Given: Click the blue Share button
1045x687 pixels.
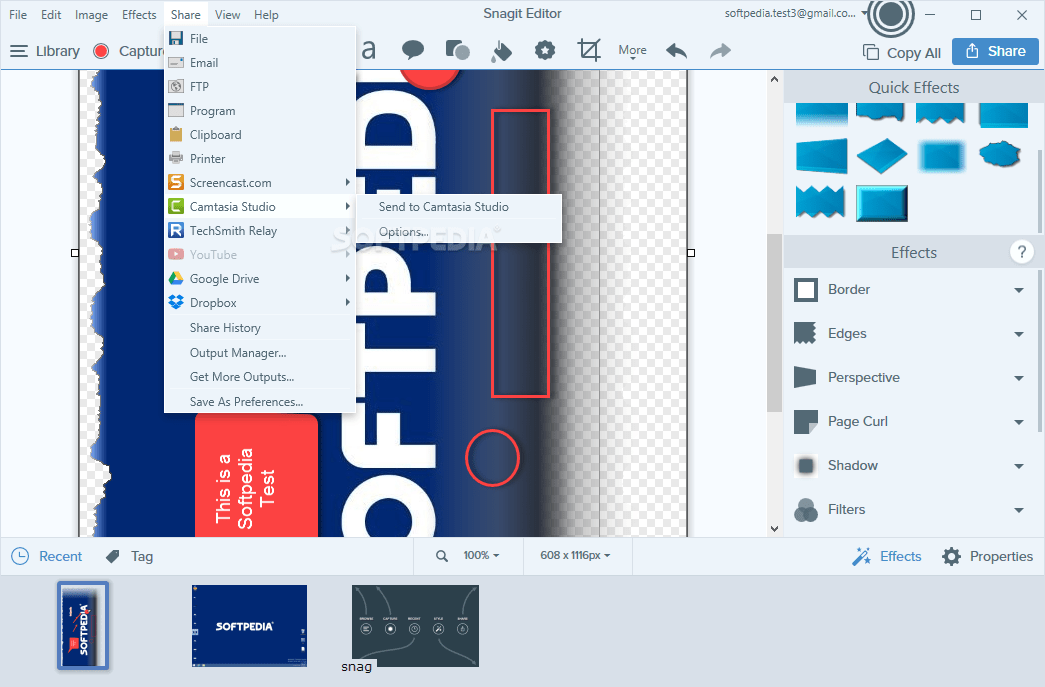Looking at the screenshot, I should pyautogui.click(x=995, y=51).
